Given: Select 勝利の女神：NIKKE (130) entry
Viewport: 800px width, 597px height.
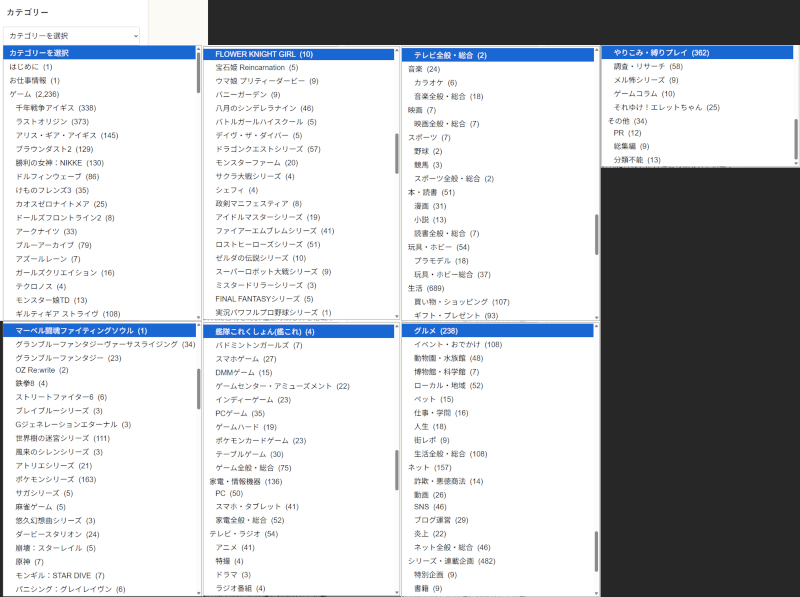Looking at the screenshot, I should 99,163.
